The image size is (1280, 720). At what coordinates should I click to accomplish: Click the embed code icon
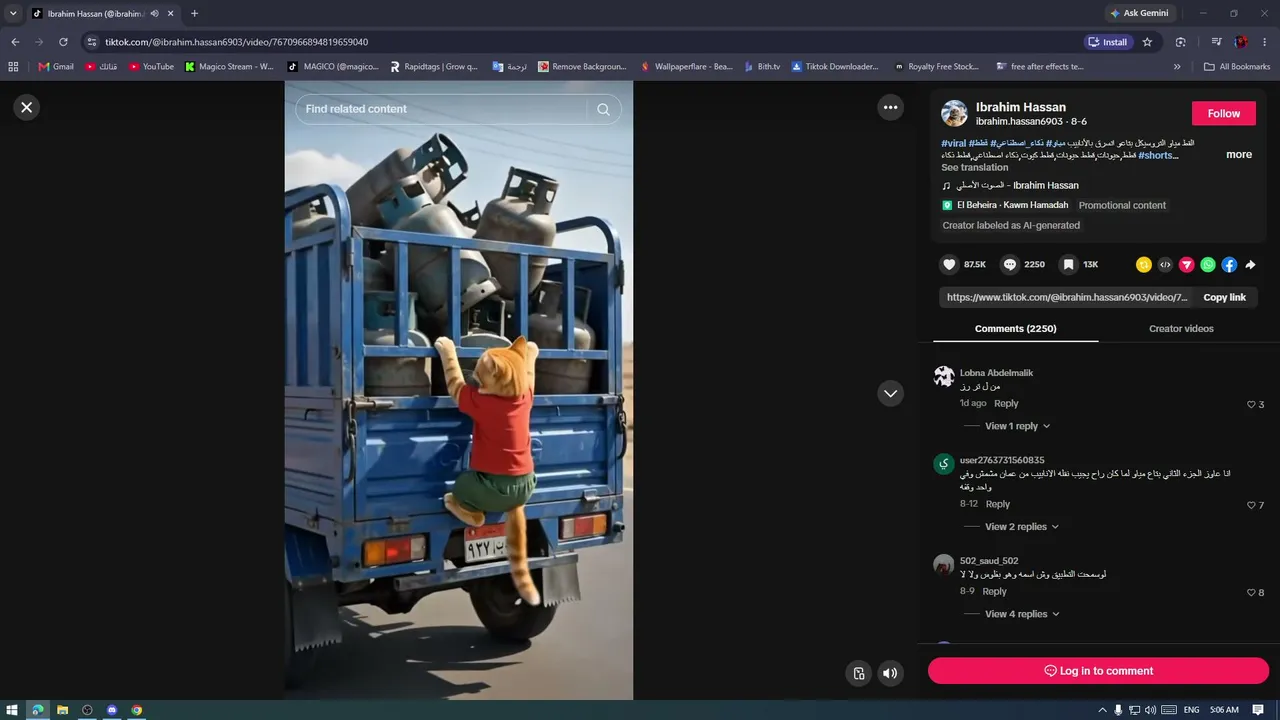click(1165, 265)
